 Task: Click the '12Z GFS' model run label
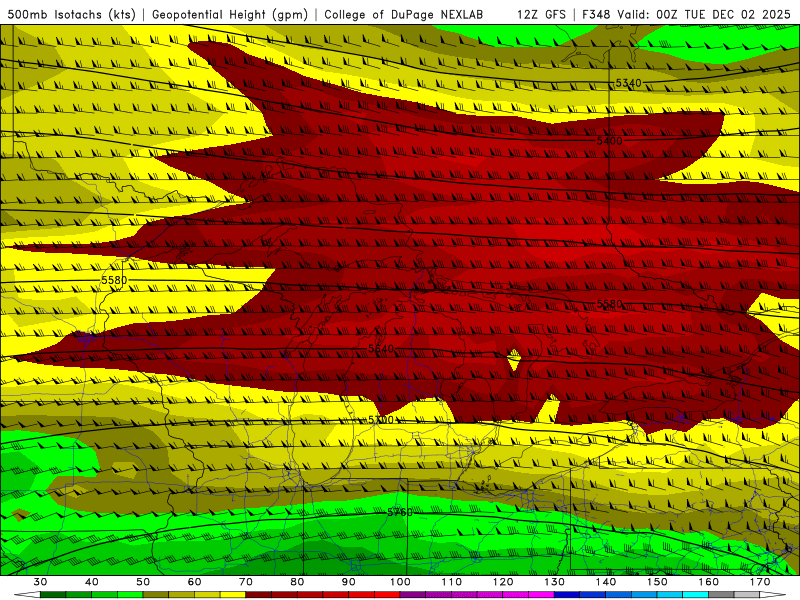click(x=541, y=14)
